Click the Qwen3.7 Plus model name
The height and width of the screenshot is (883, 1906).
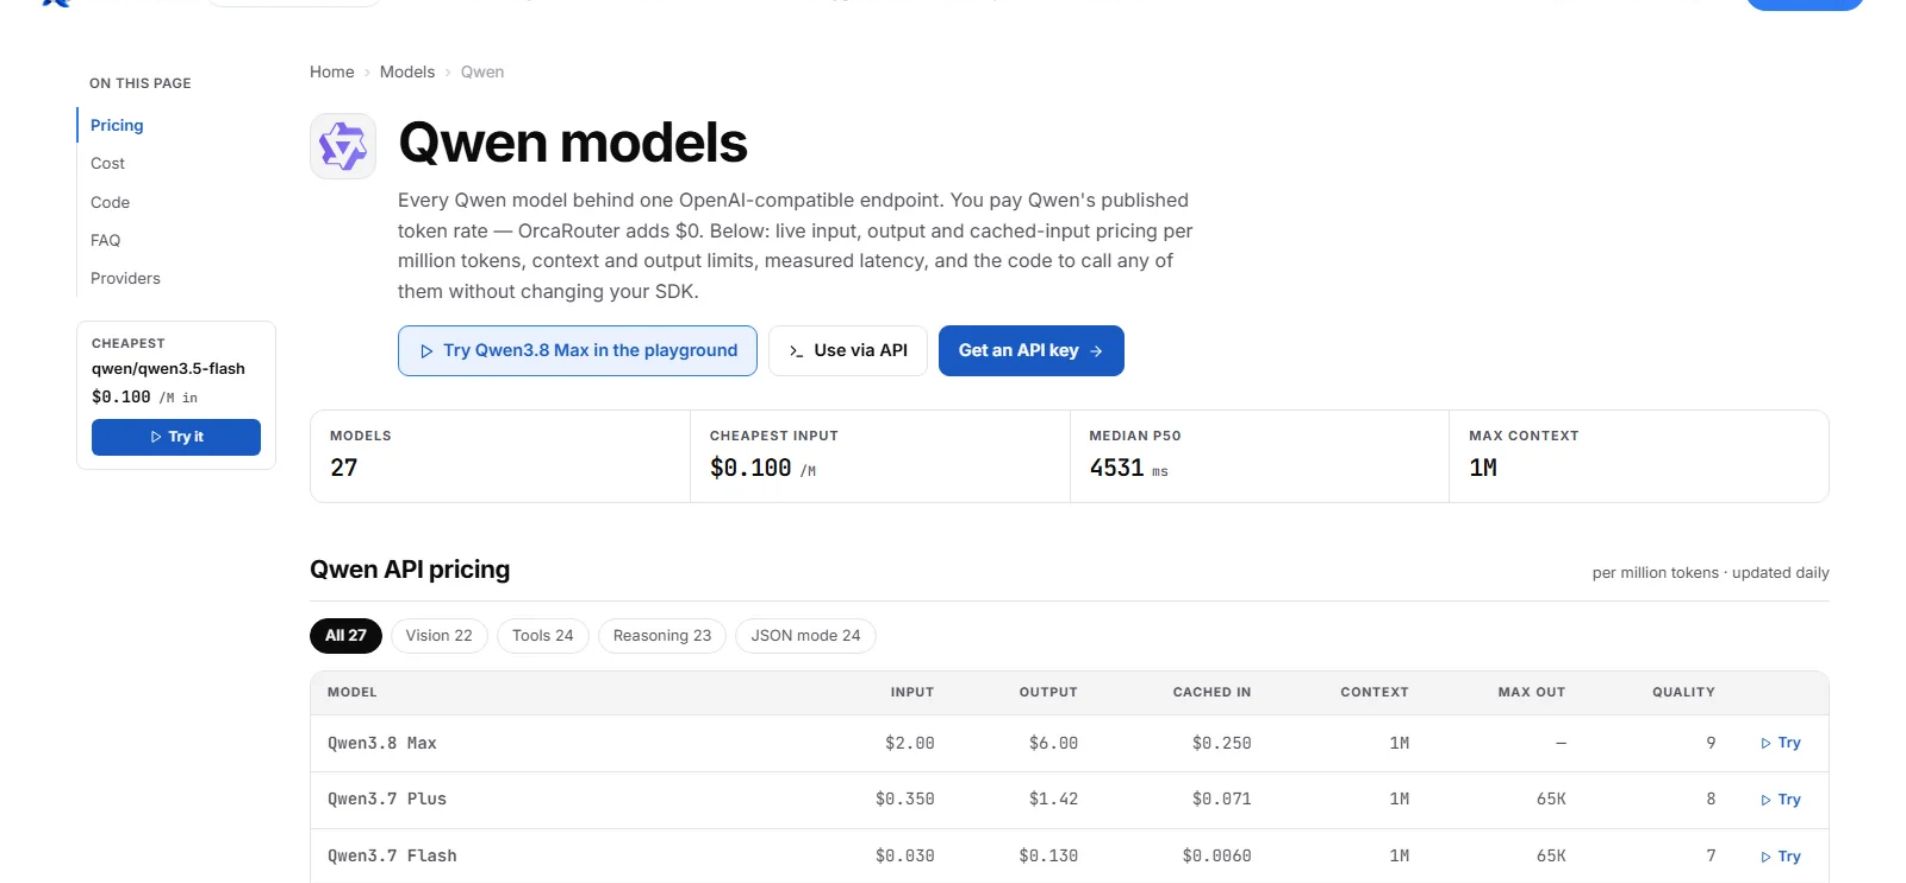[387, 799]
